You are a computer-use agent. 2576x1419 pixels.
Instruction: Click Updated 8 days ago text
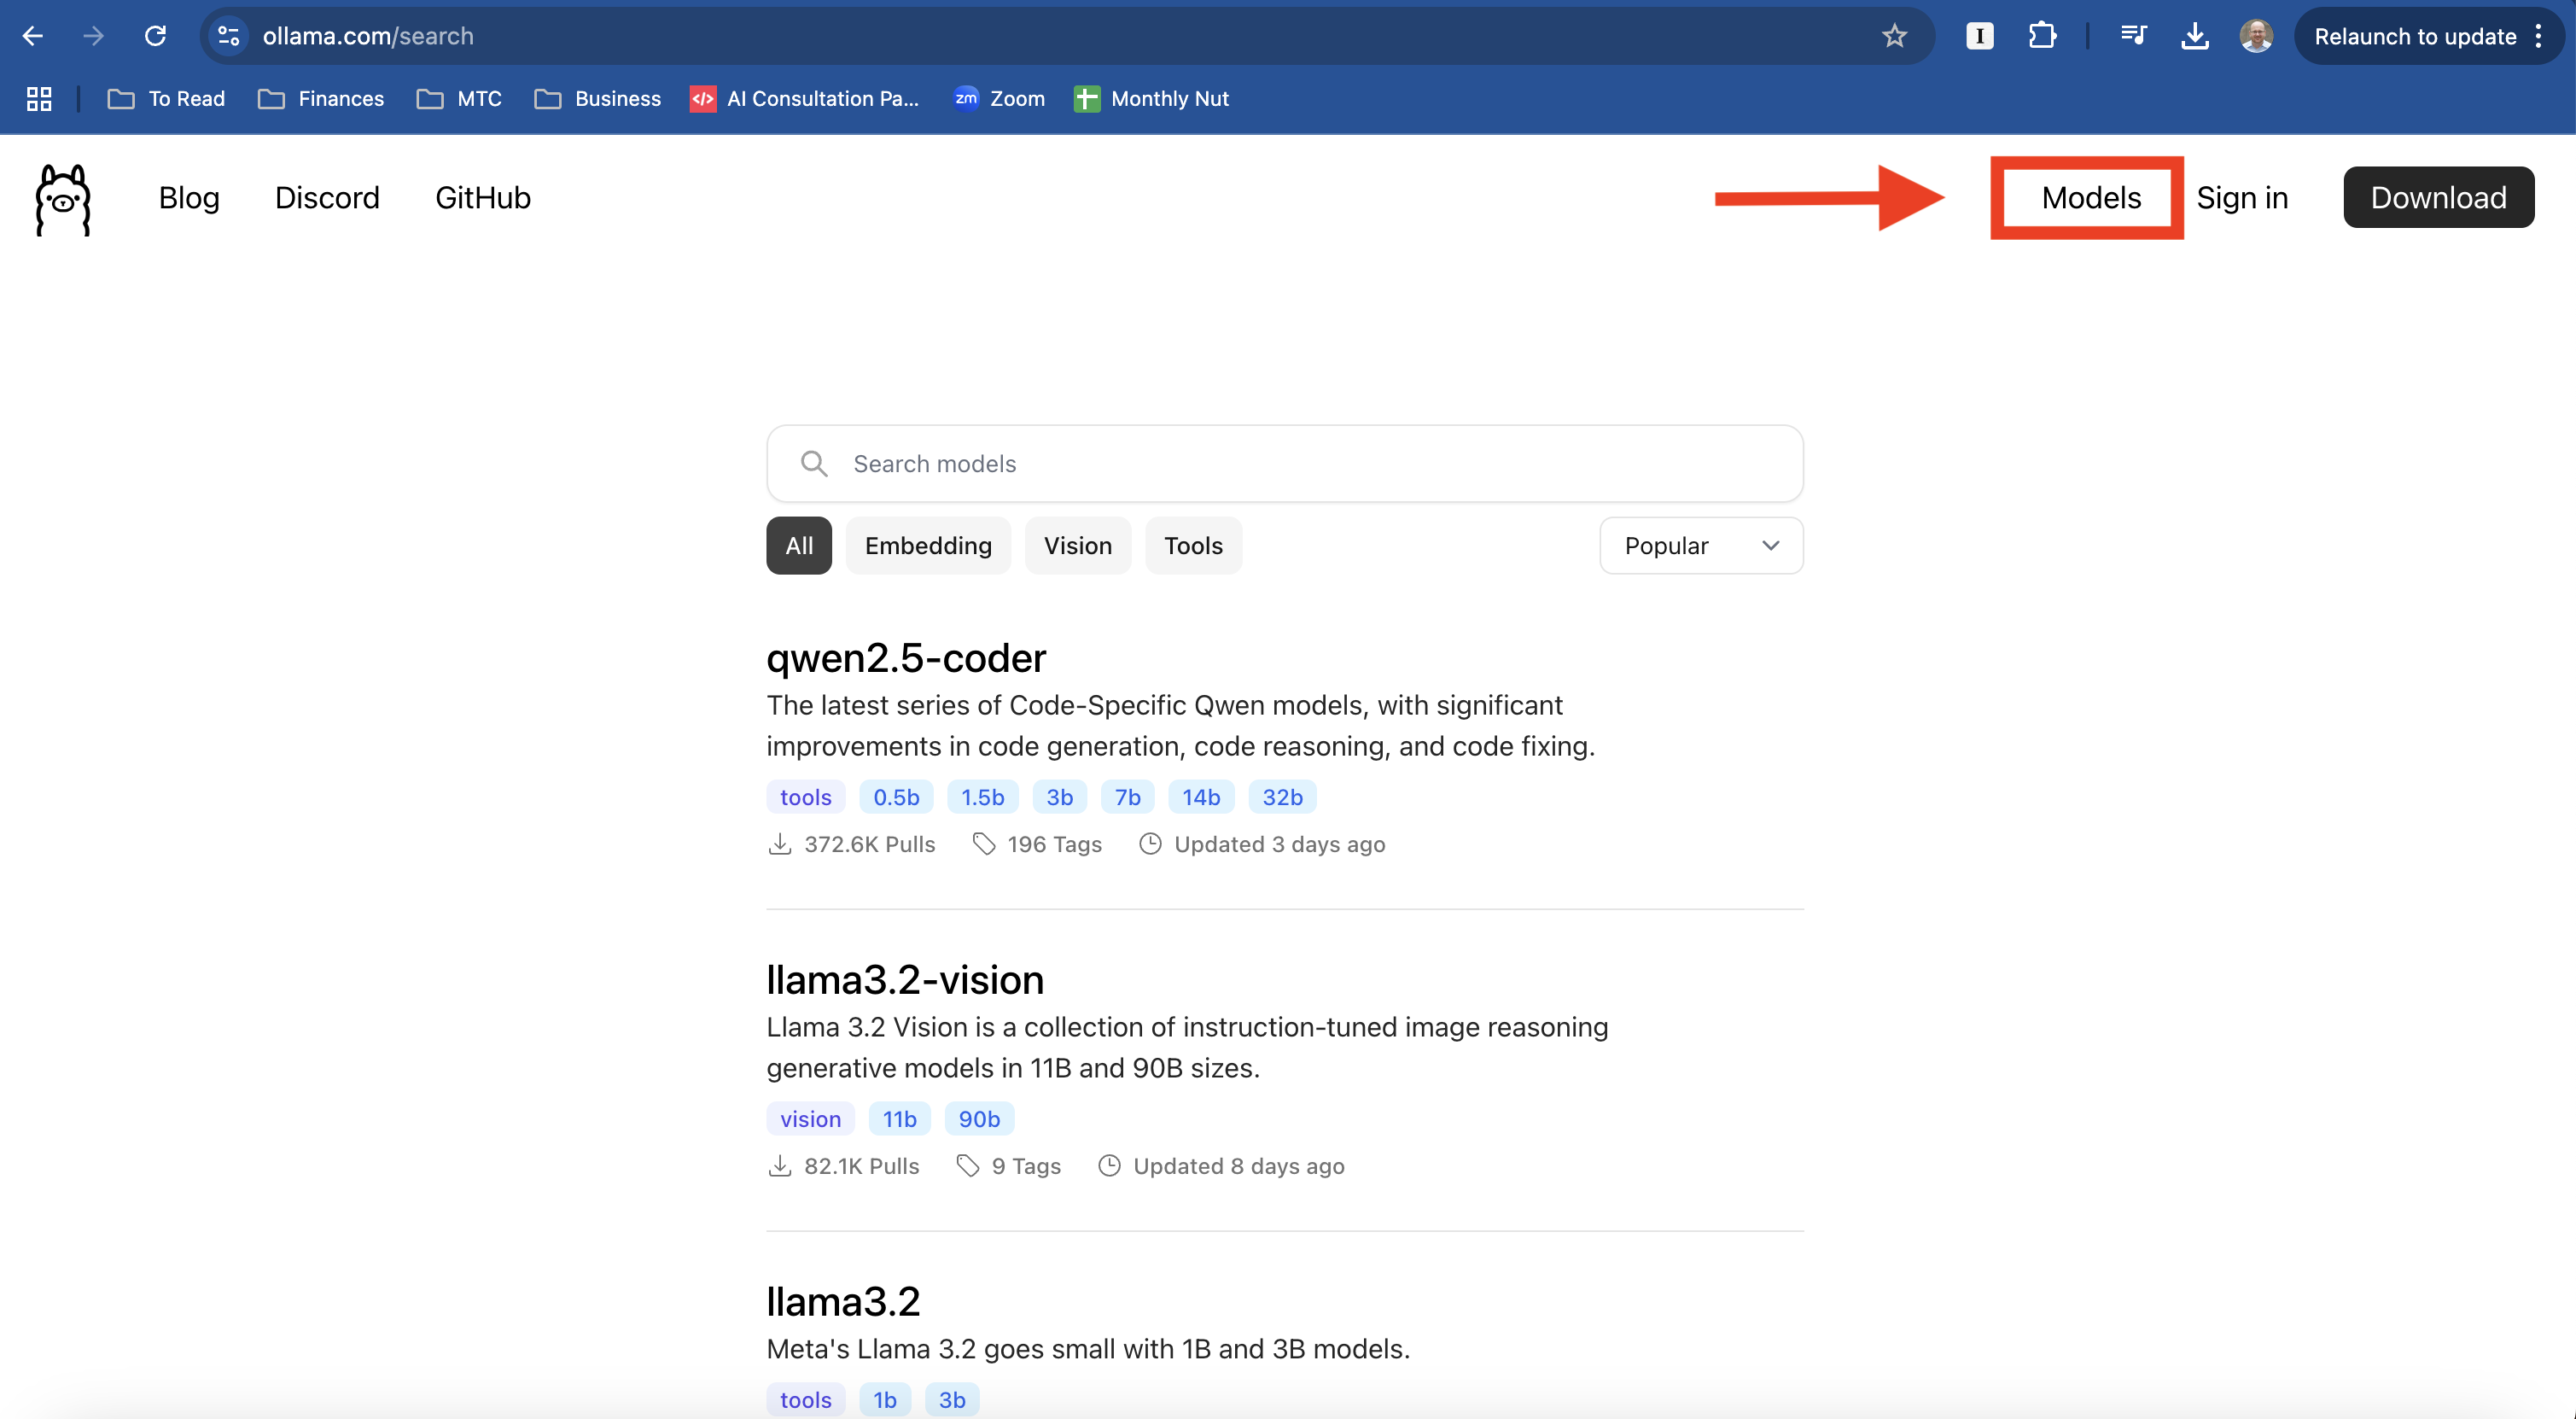1238,1167
